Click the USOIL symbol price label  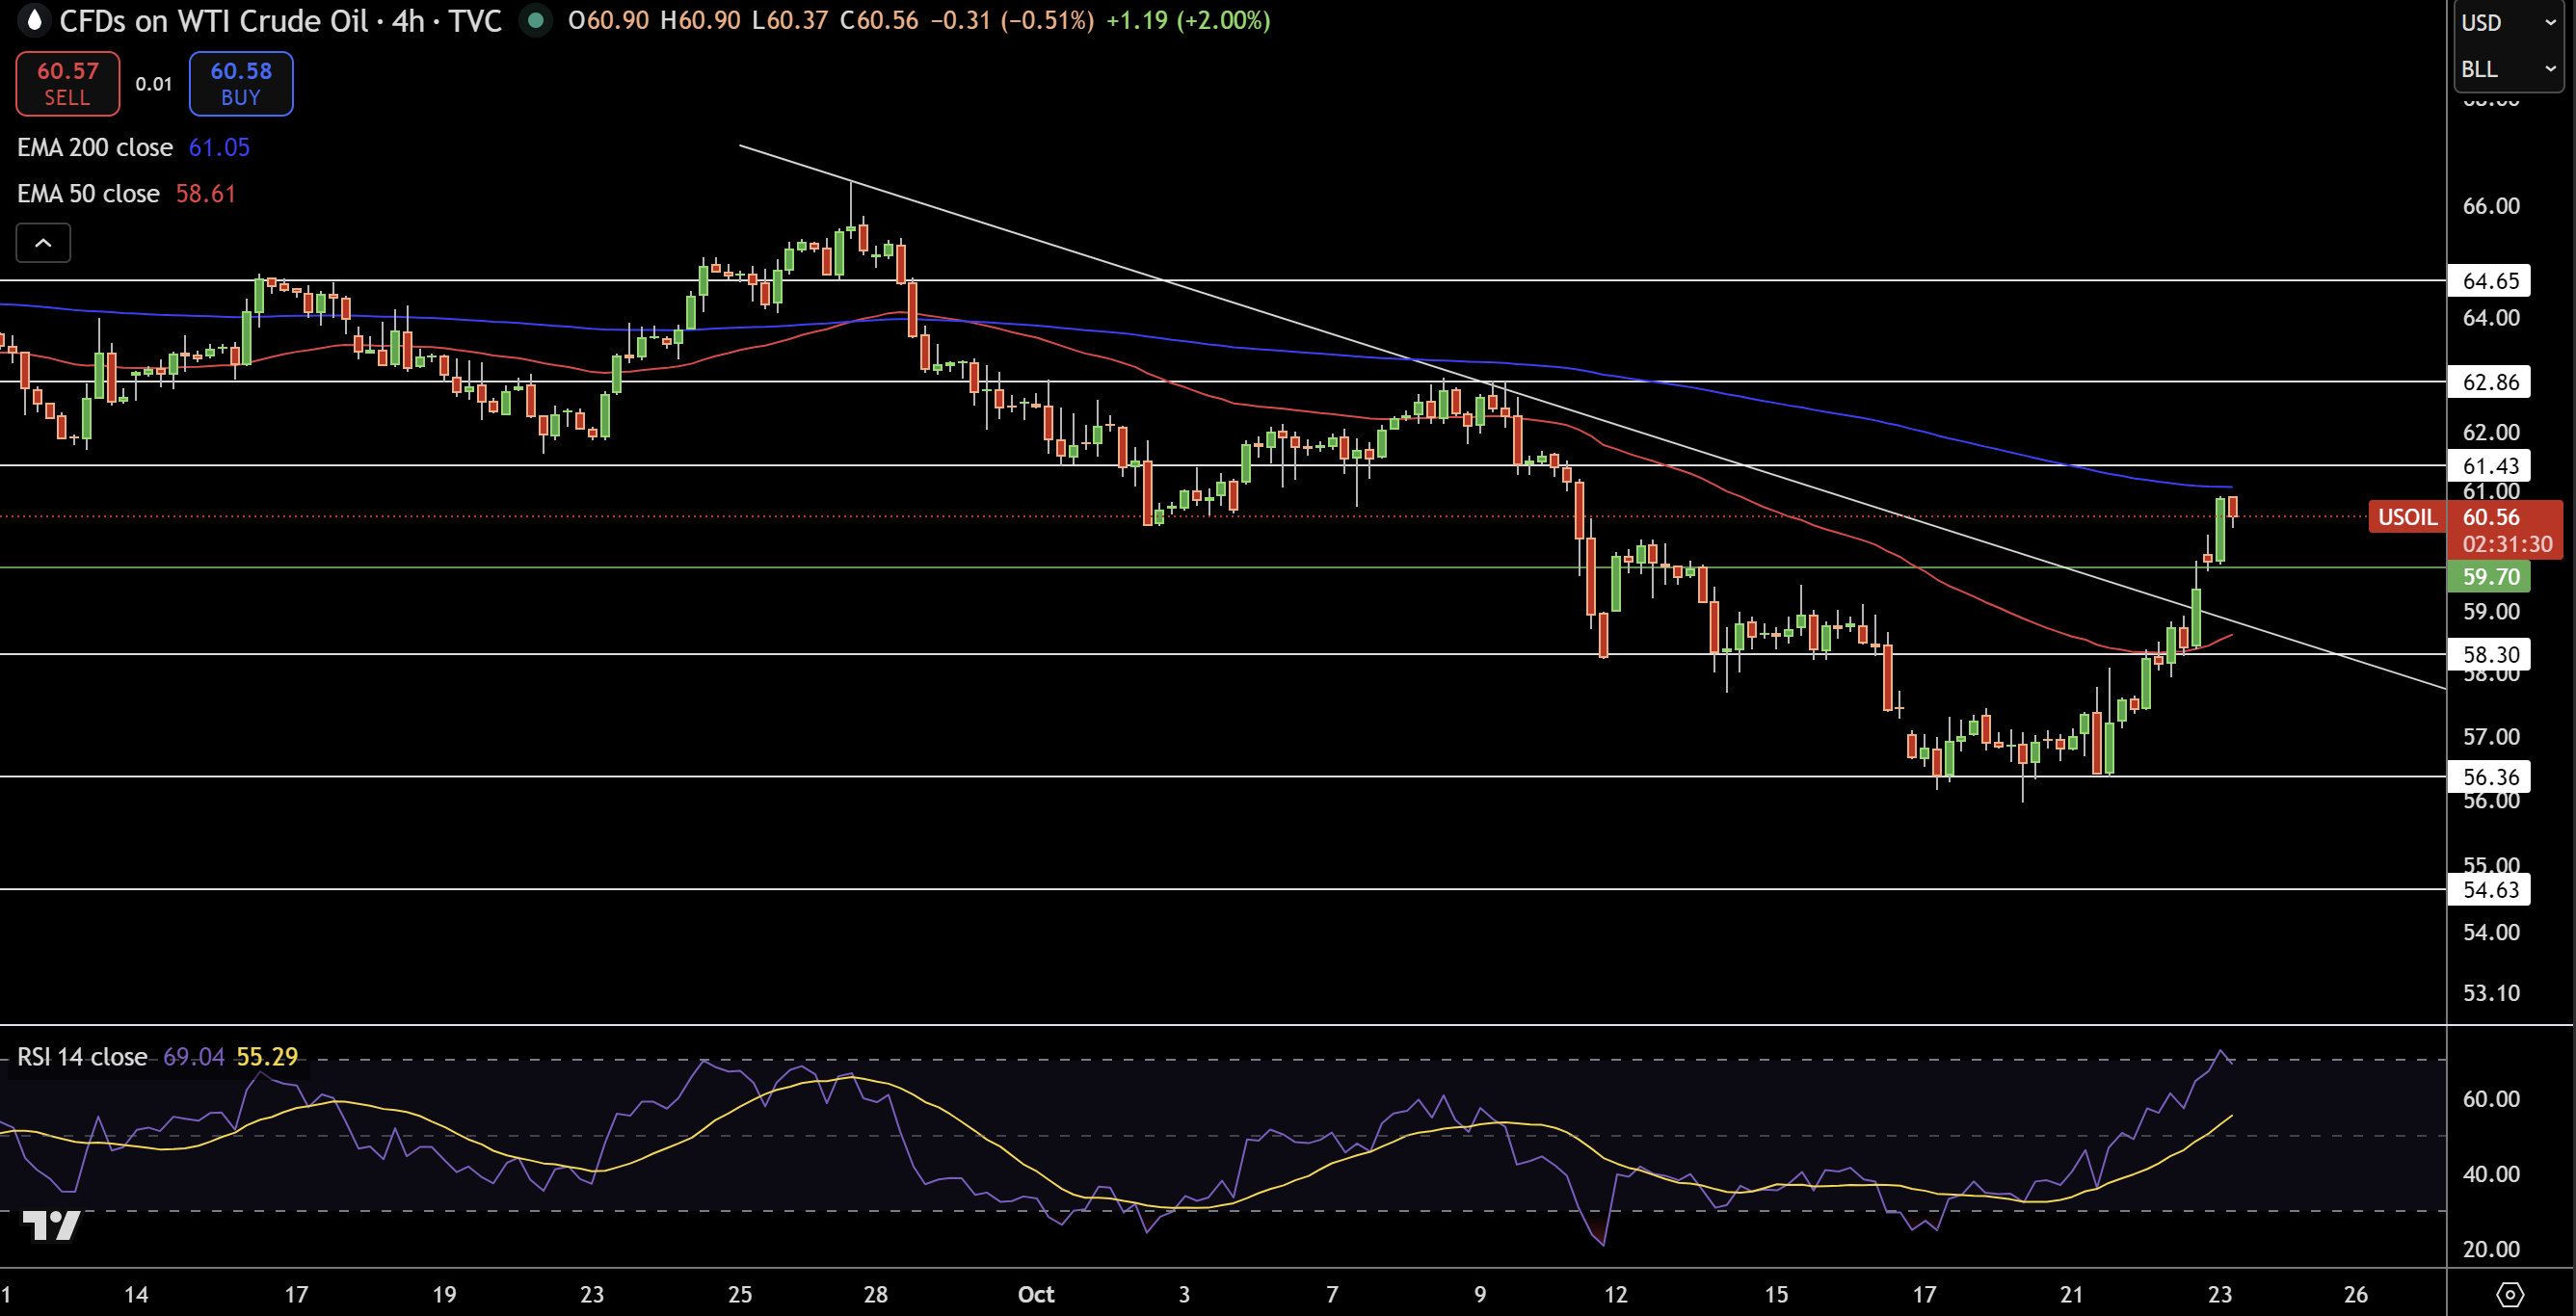(2406, 517)
